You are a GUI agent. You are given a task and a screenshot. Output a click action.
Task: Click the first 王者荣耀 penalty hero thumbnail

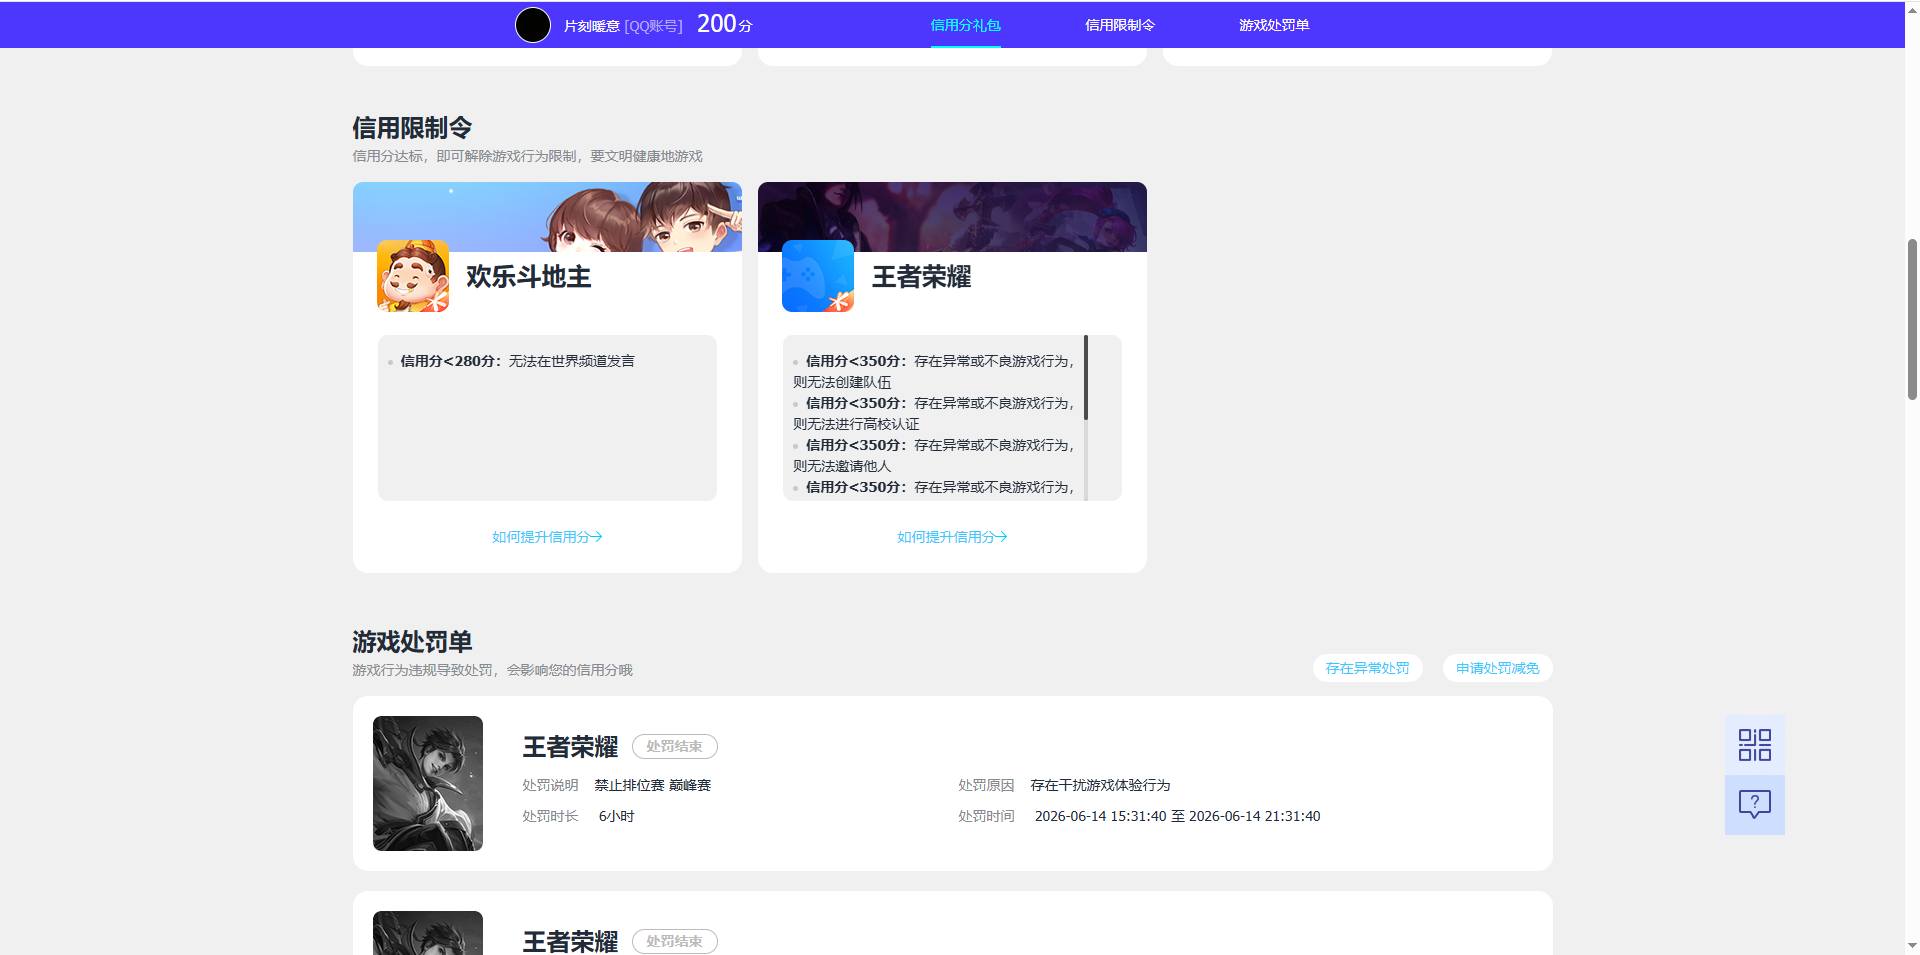428,783
